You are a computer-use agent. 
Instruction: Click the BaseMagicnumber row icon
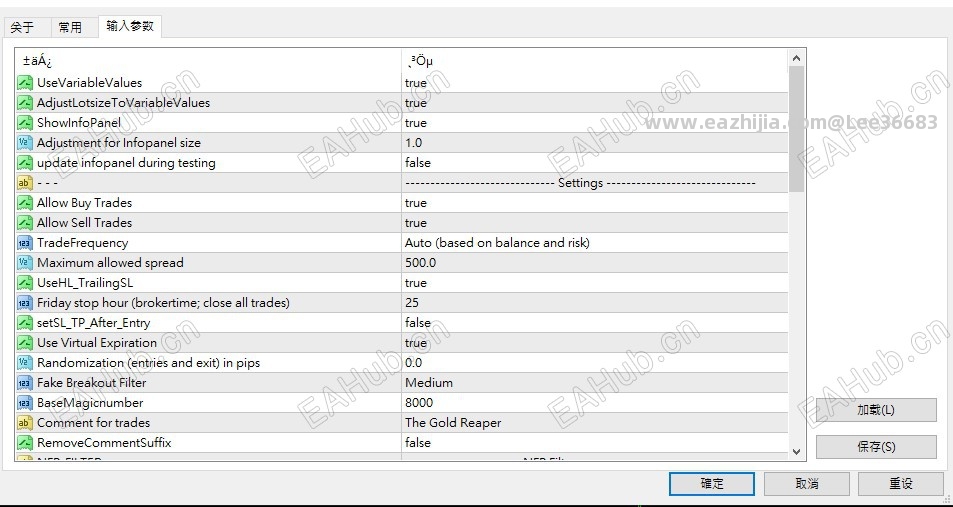coord(25,402)
